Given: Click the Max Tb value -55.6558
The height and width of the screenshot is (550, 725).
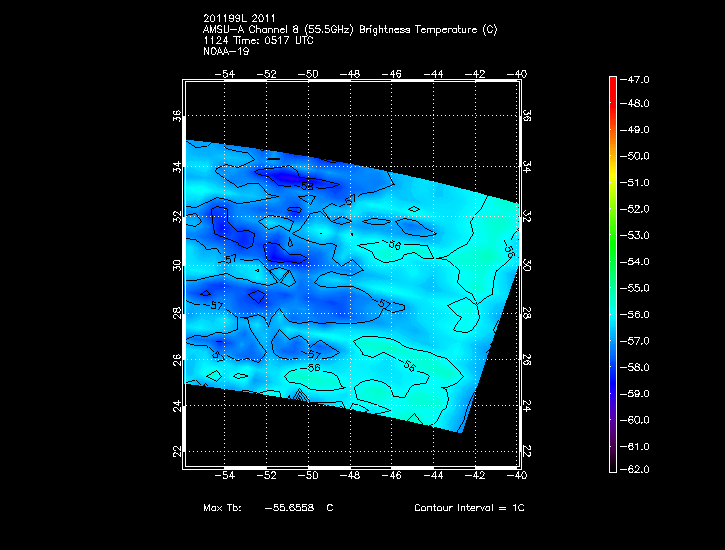Looking at the screenshot, I should coord(289,508).
